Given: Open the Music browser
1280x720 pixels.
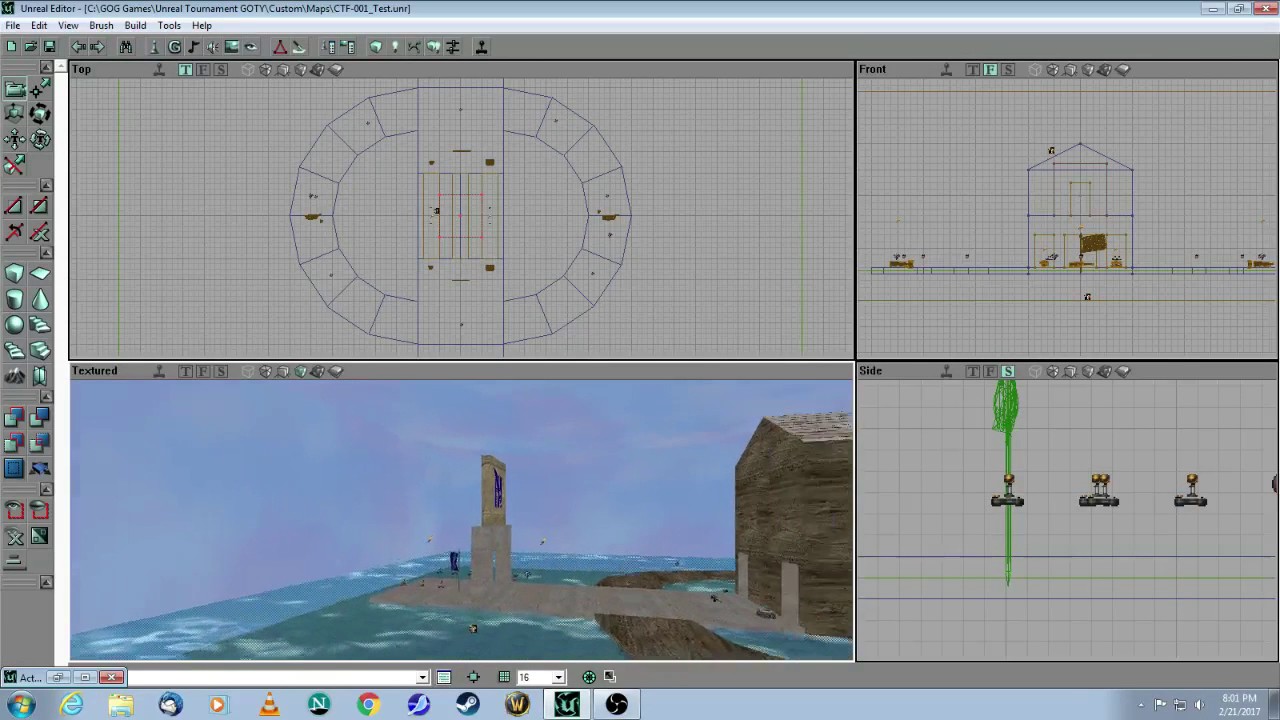Looking at the screenshot, I should tap(194, 47).
